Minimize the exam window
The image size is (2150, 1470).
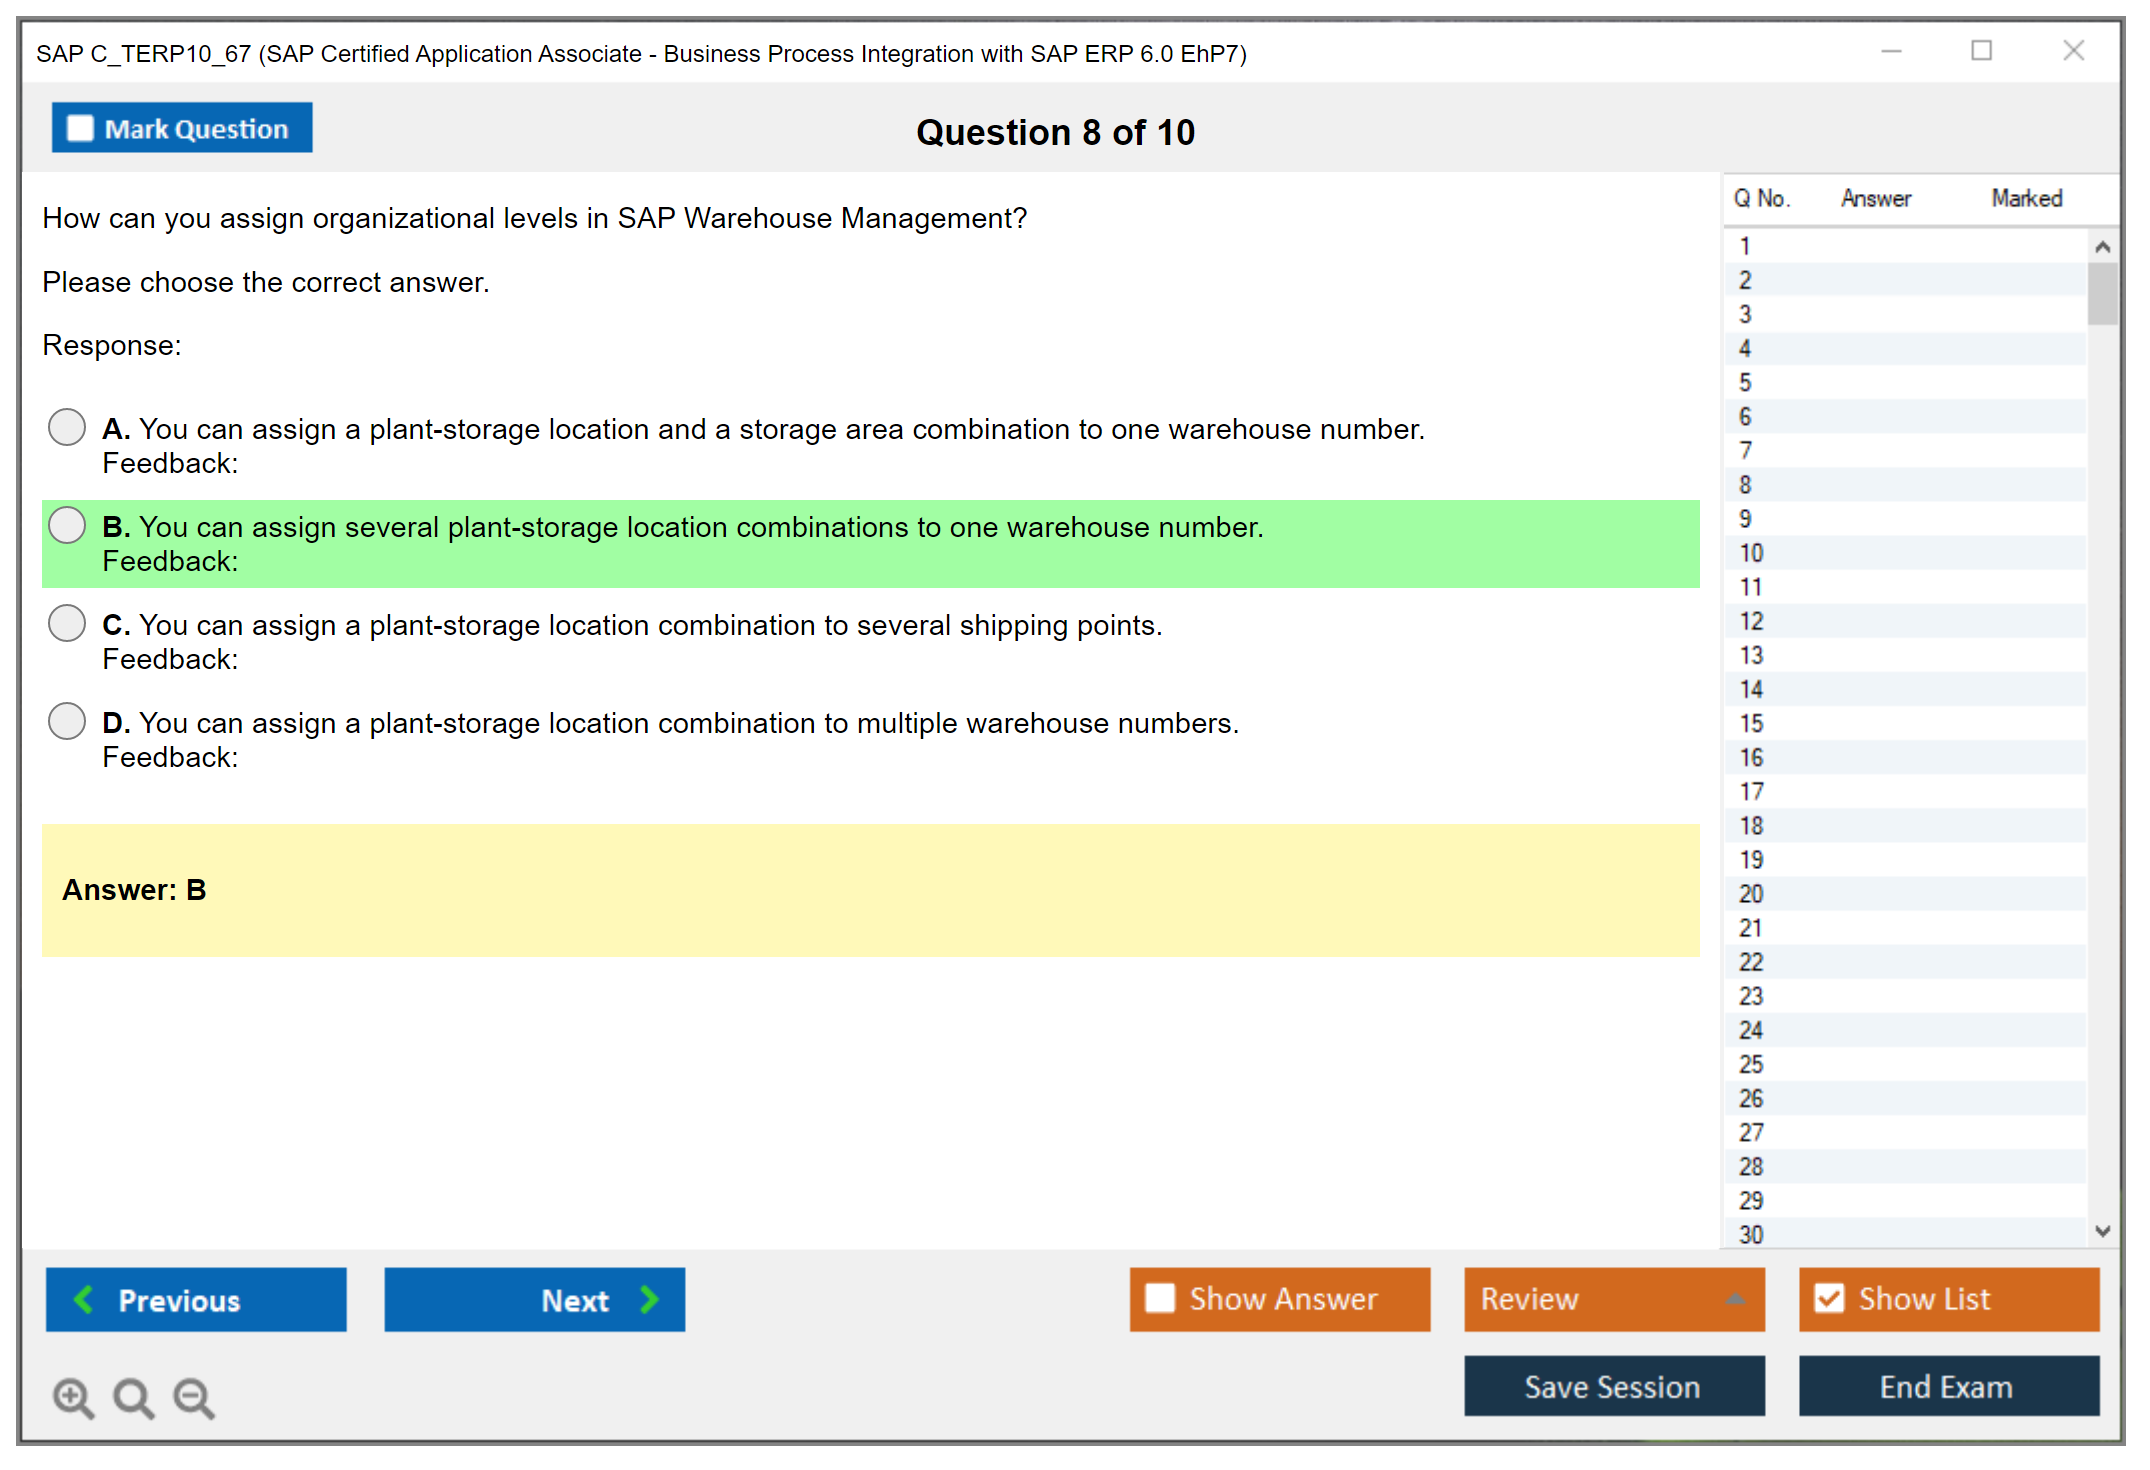(1891, 51)
